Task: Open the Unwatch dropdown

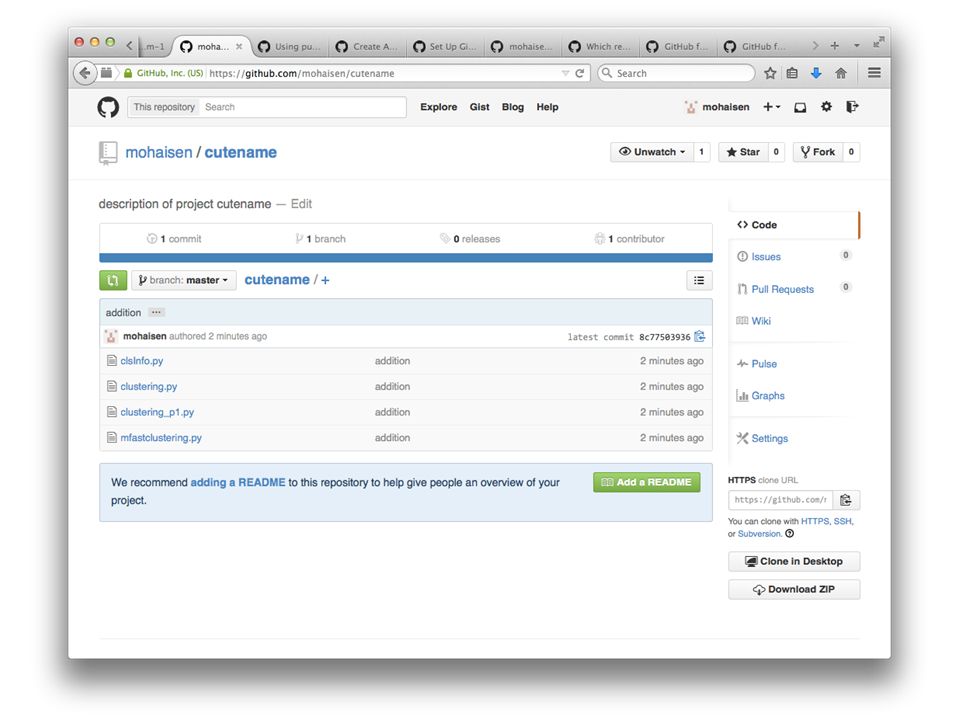Action: pos(652,152)
